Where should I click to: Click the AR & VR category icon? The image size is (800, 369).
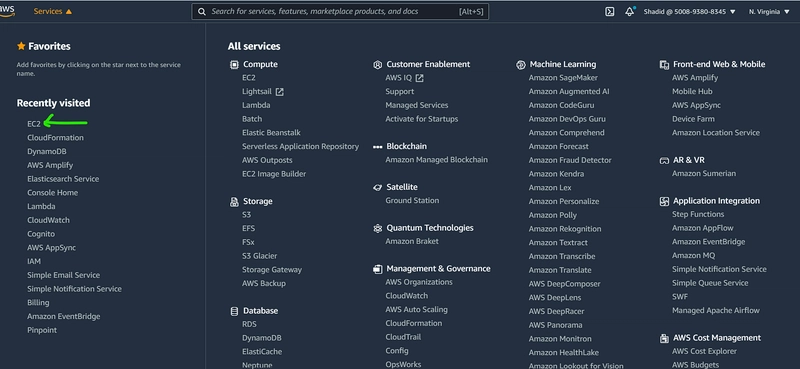pyautogui.click(x=664, y=160)
